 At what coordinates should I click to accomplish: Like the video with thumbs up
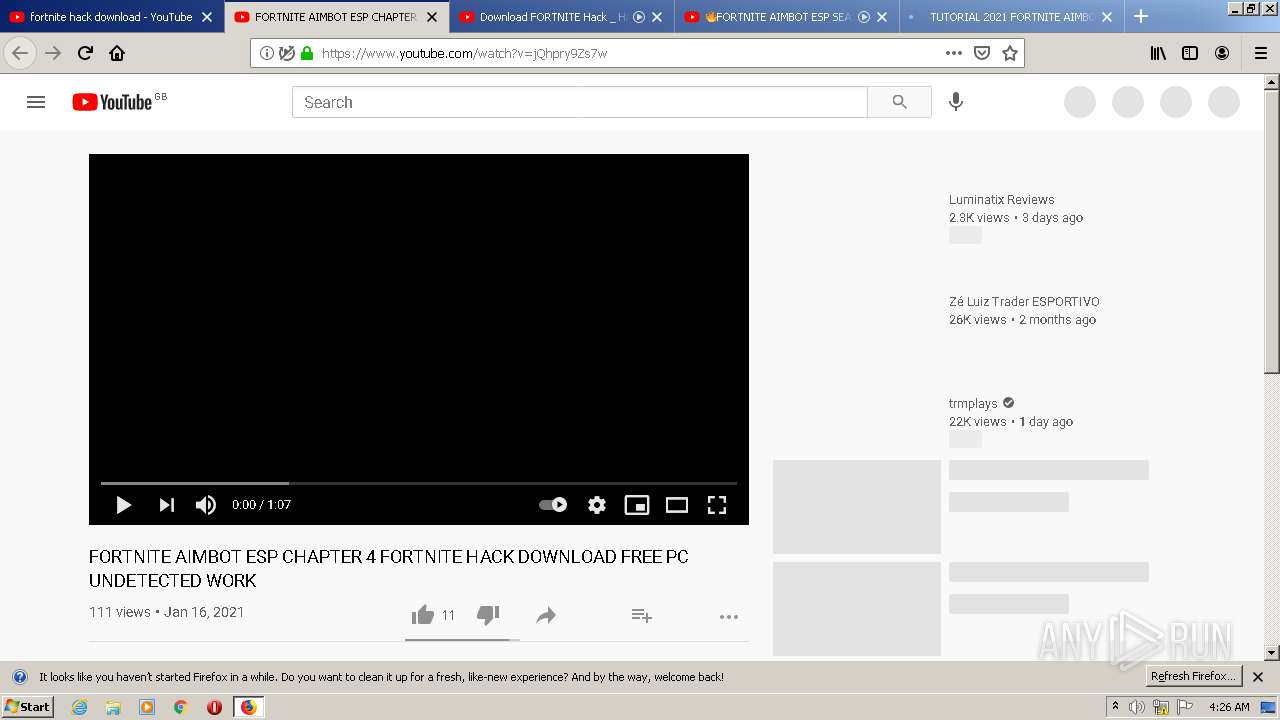[423, 615]
